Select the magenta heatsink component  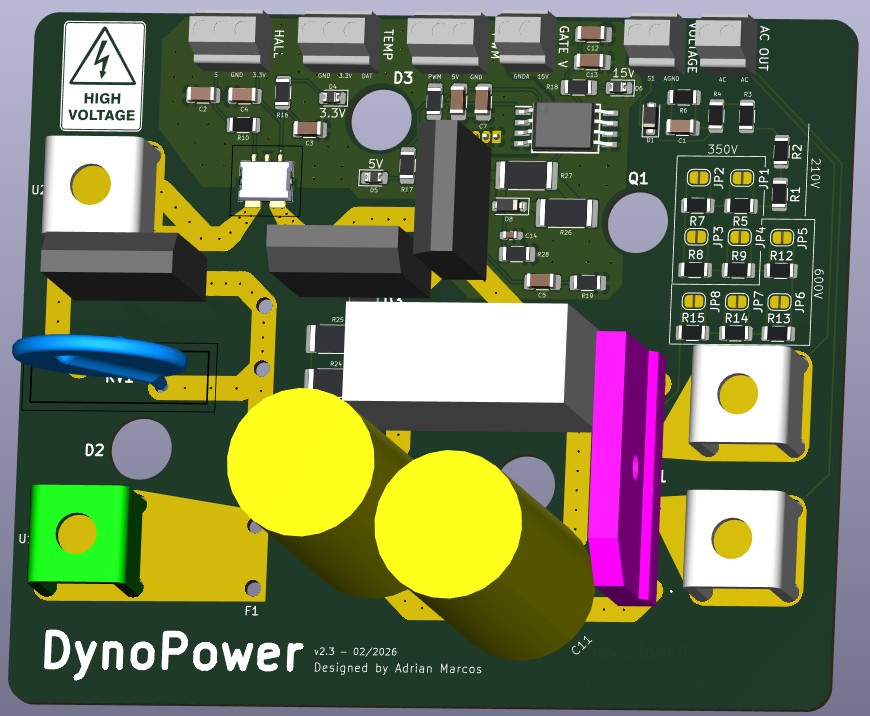pyautogui.click(x=624, y=467)
